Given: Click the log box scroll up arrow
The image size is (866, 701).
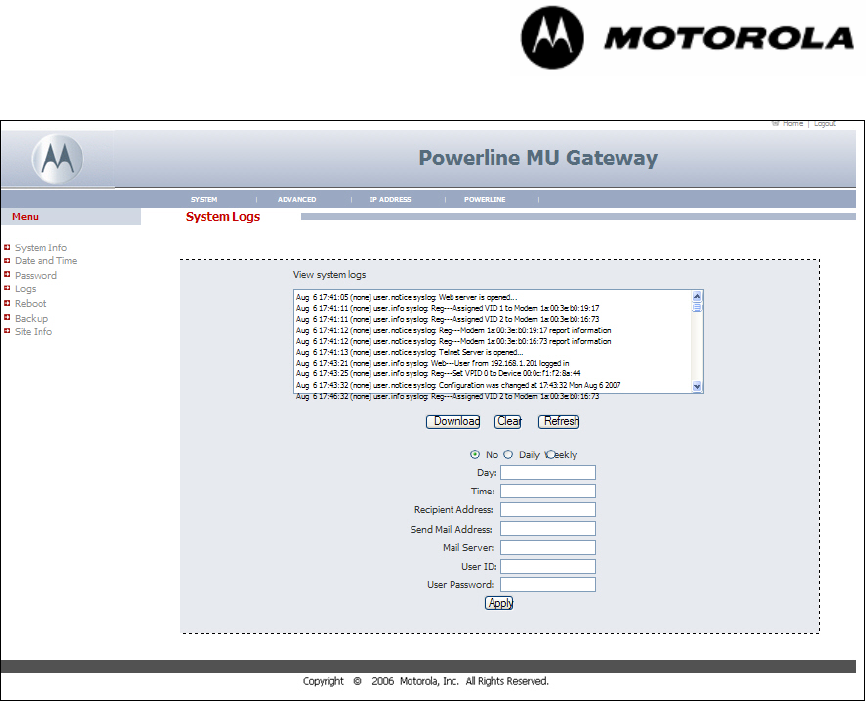Looking at the screenshot, I should 697,296.
